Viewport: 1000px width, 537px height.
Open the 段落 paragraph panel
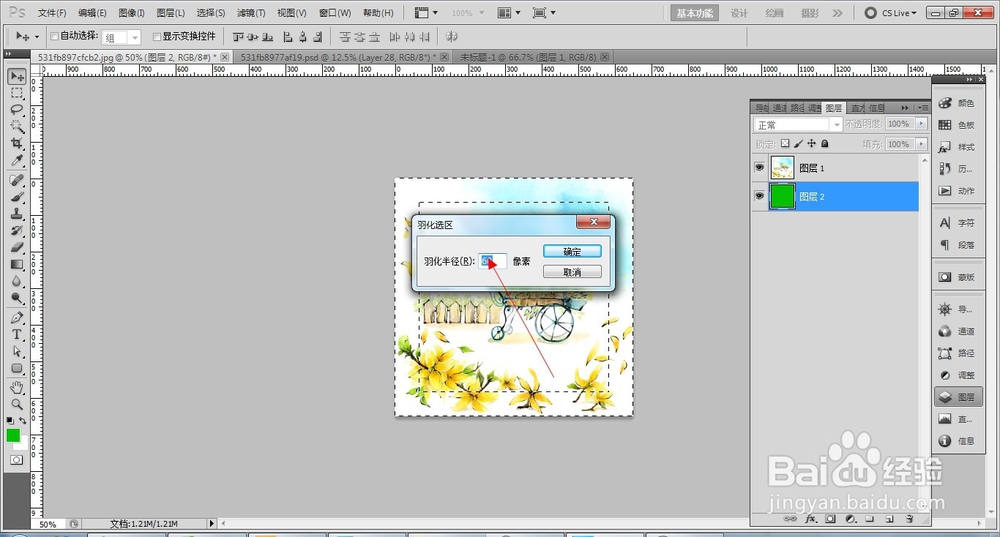(957, 245)
